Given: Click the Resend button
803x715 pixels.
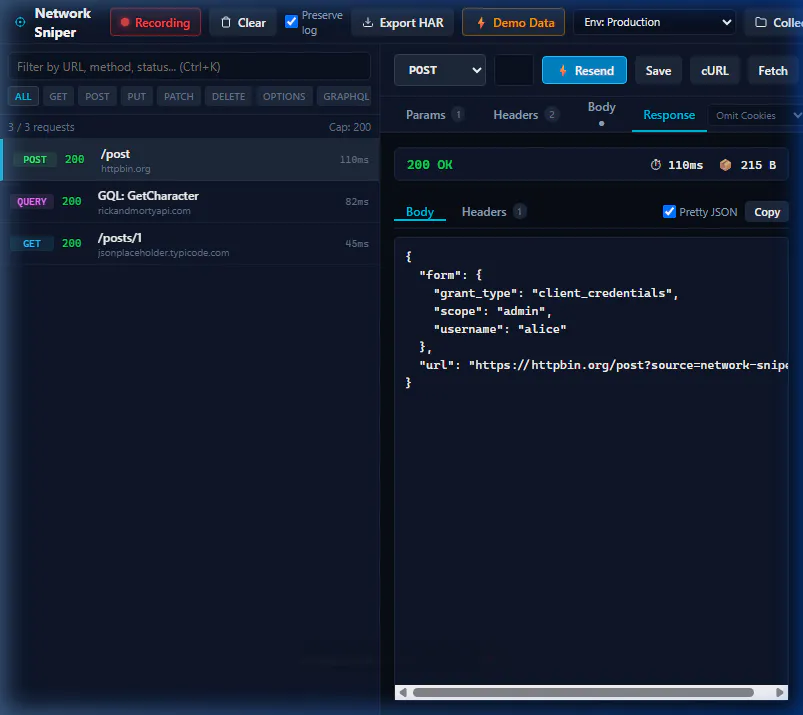Looking at the screenshot, I should coord(584,70).
